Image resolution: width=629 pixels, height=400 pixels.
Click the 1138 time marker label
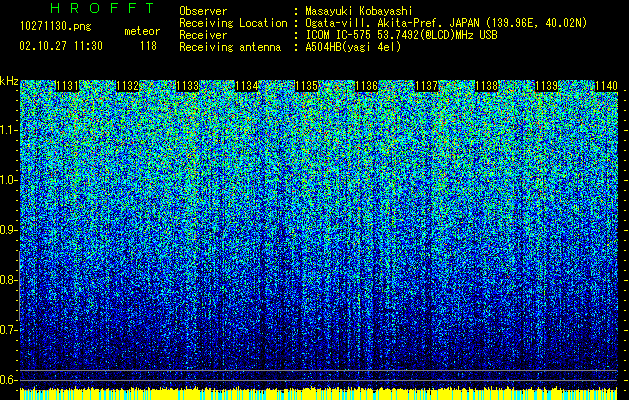tap(487, 86)
